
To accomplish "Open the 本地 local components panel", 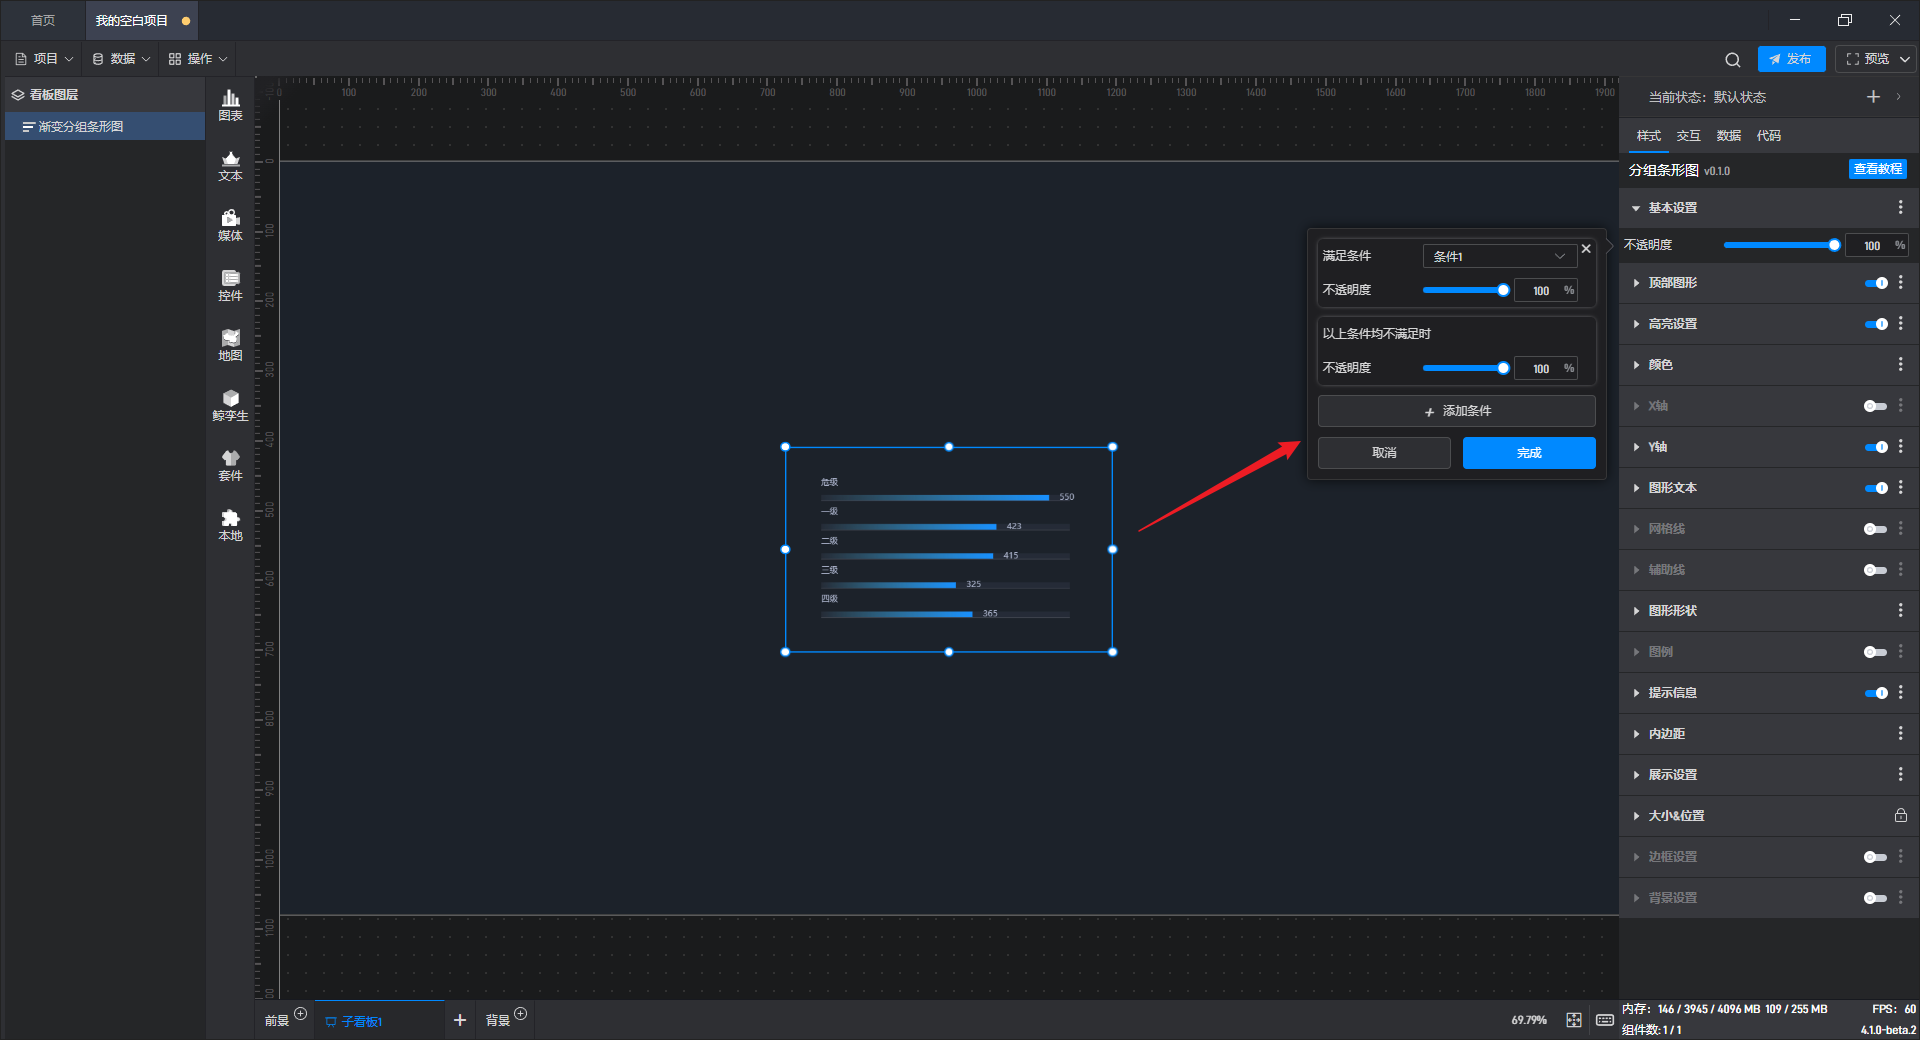I will pos(230,525).
